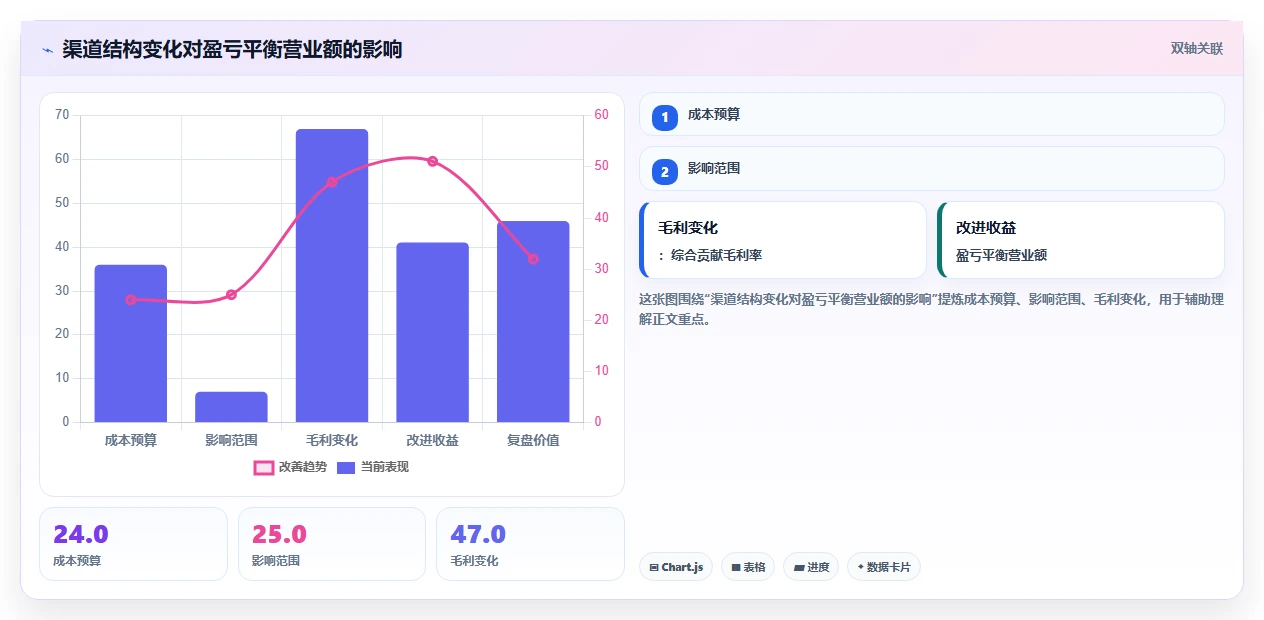Click the trend line point on 复盘价值

533,259
